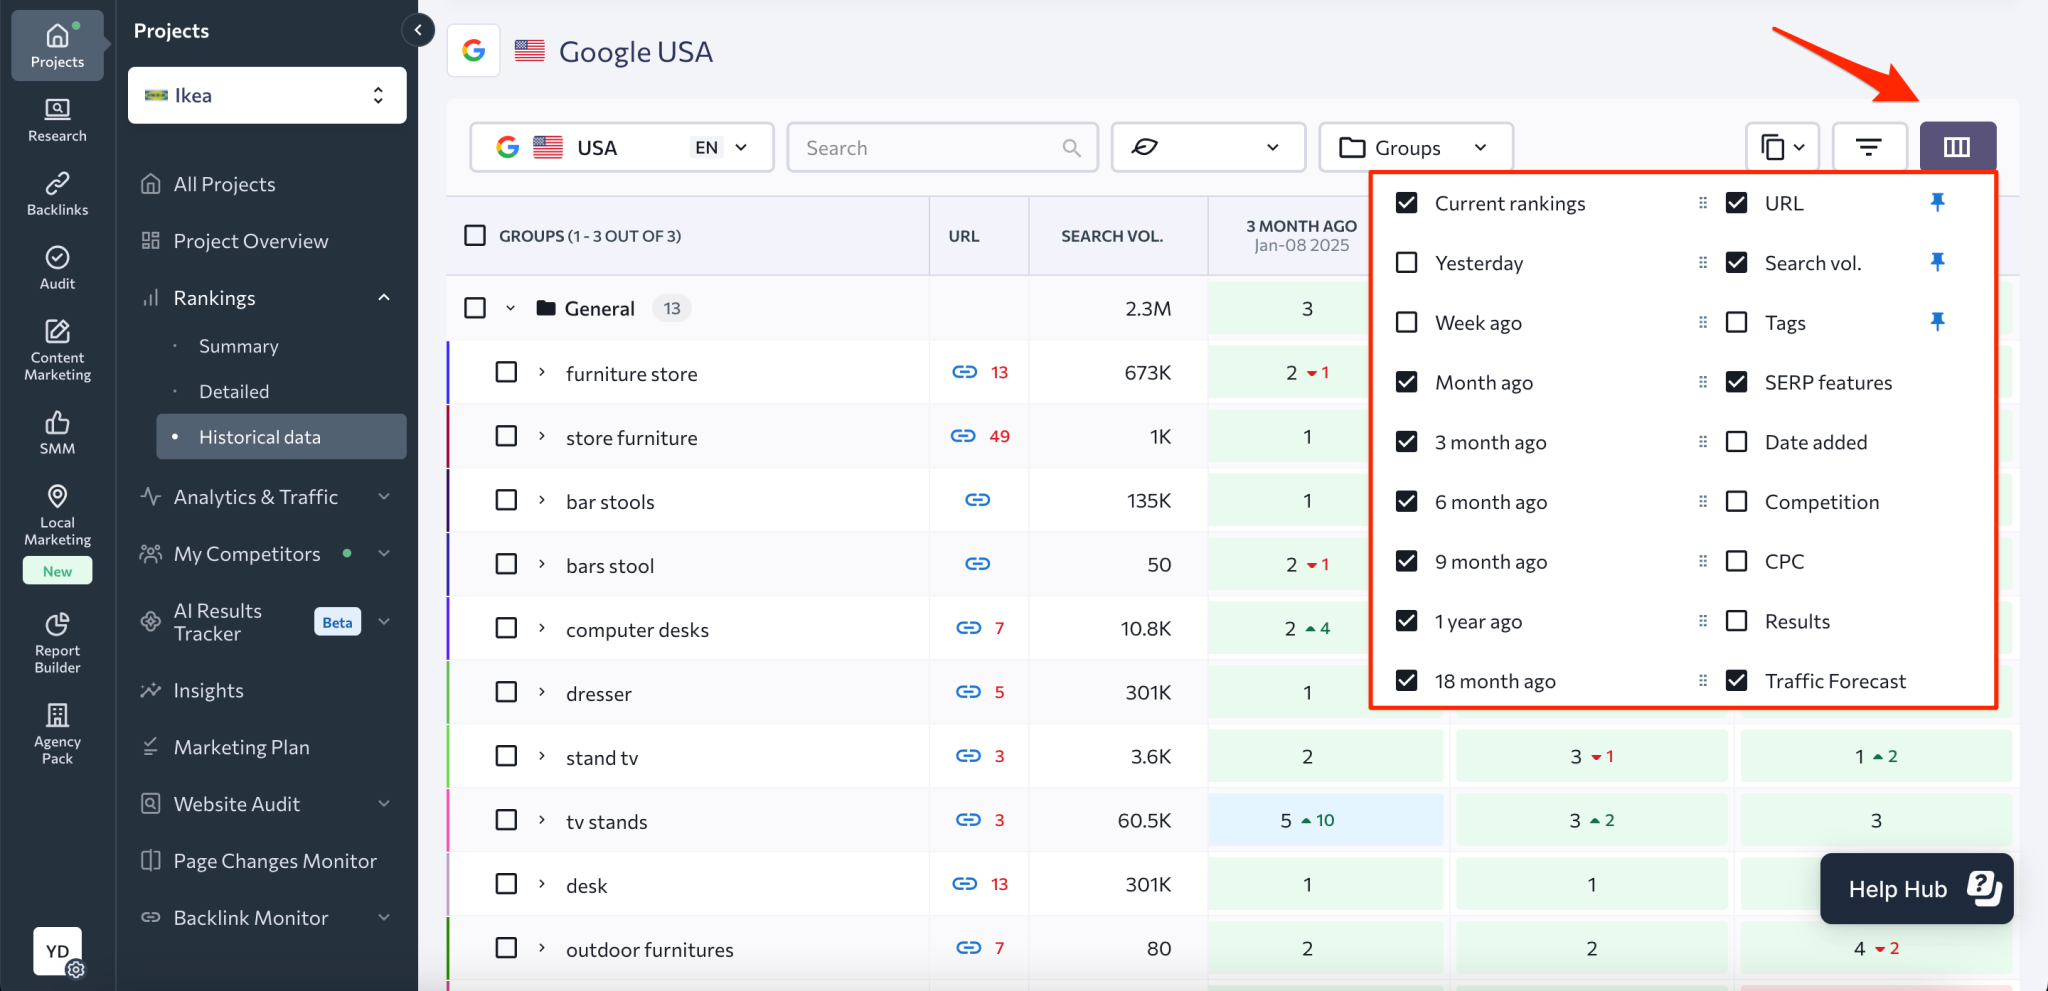This screenshot has height=991, width=2048.
Task: Uncheck the SERP features checkbox
Action: tap(1737, 382)
